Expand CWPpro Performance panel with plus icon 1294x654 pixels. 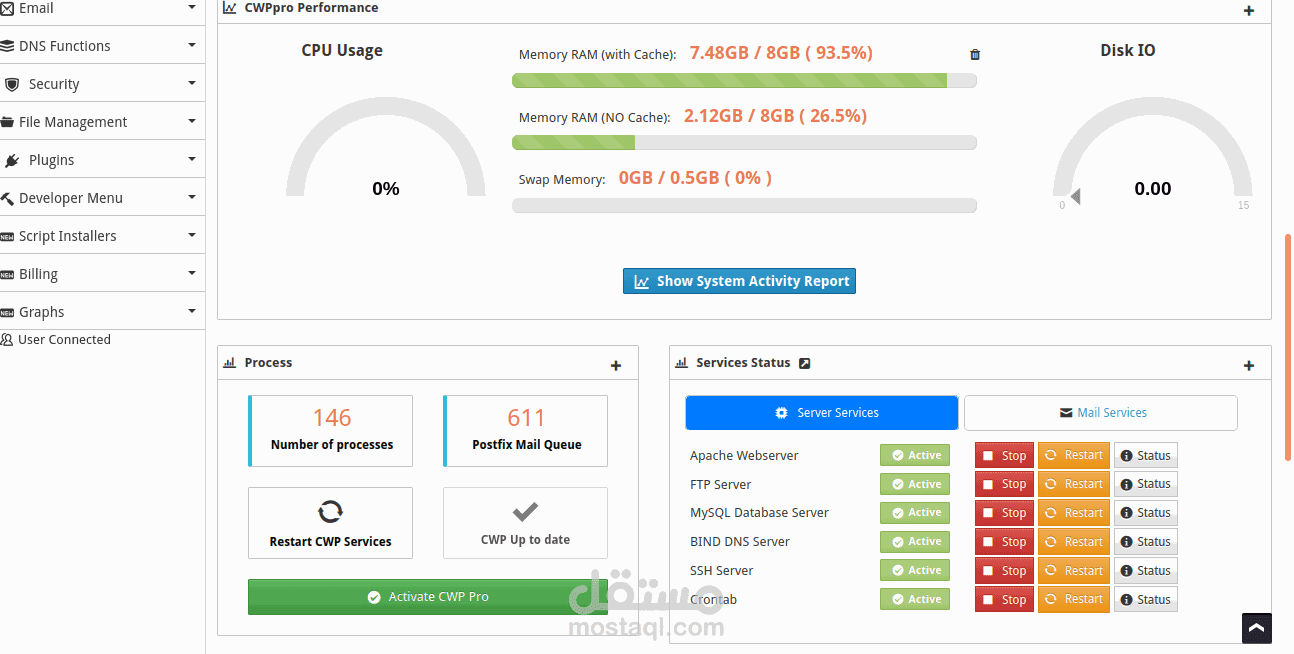[x=1249, y=11]
